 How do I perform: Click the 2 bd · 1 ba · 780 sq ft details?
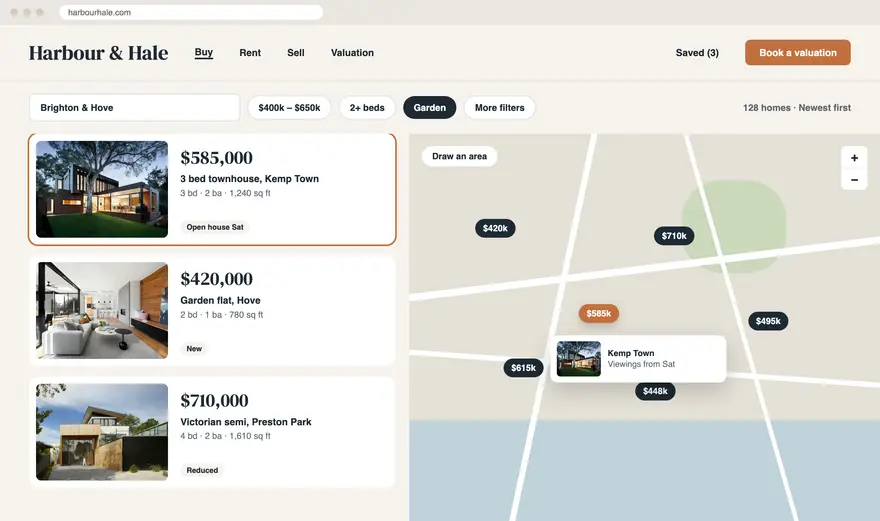221,315
